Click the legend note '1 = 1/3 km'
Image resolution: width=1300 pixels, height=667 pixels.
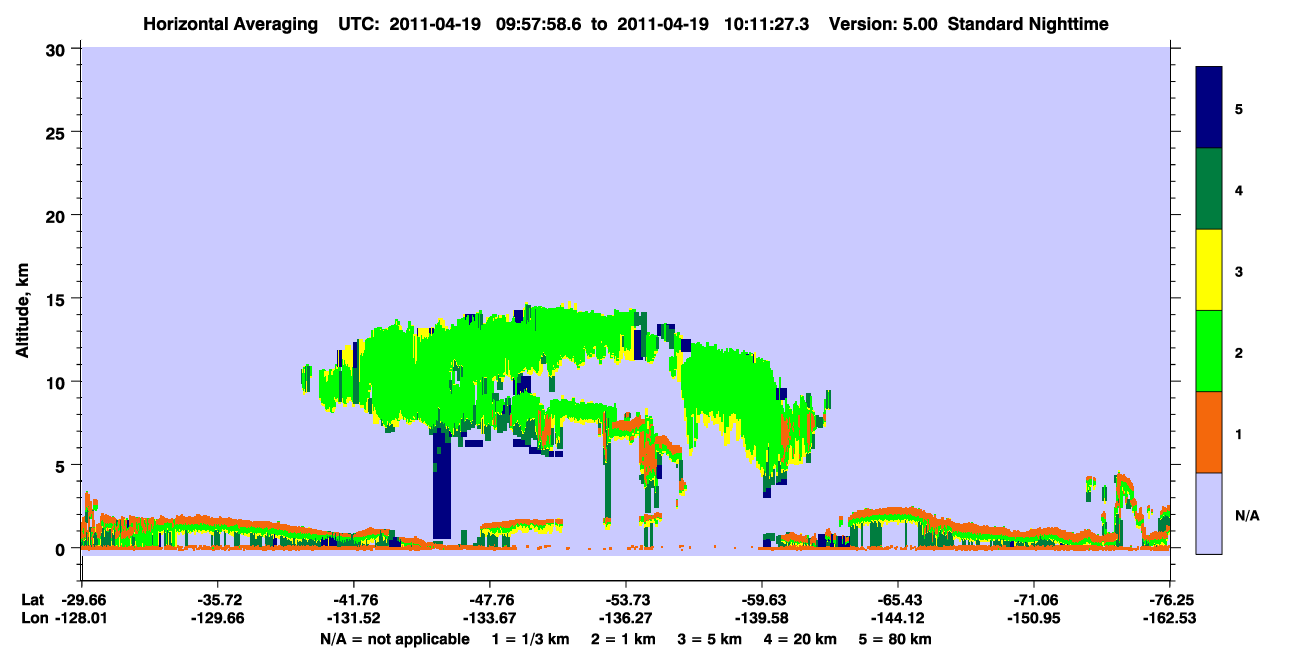coord(529,639)
